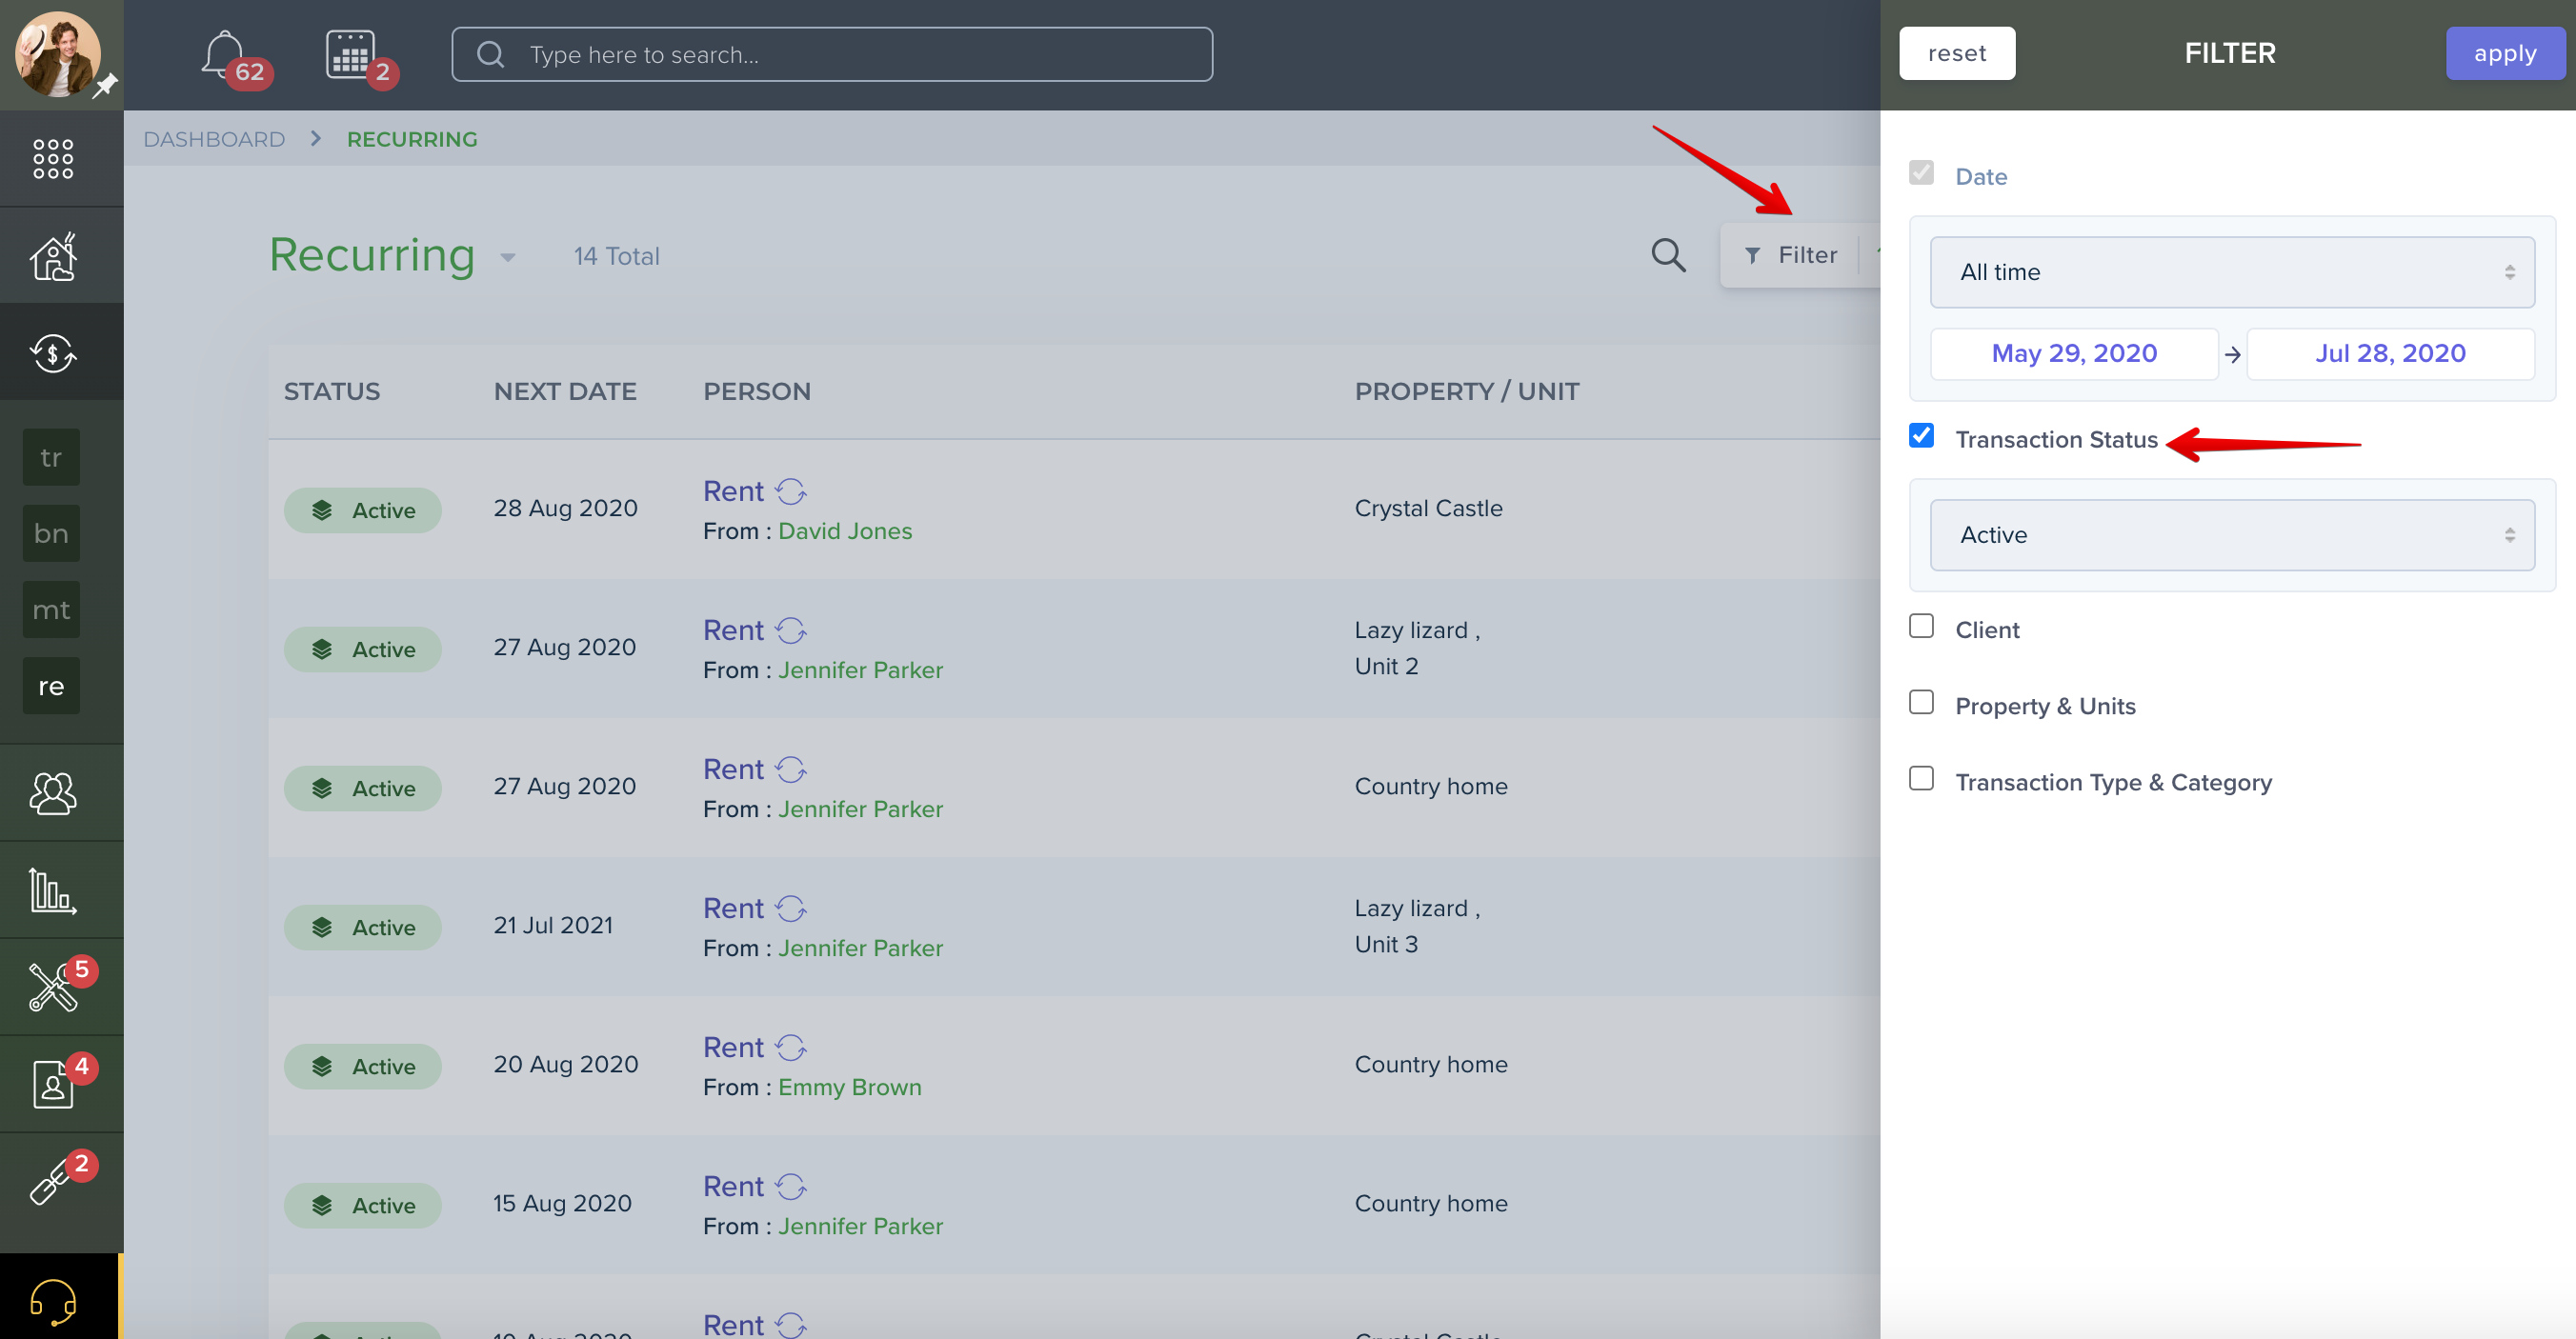The height and width of the screenshot is (1339, 2576).
Task: Click Active status badge for 28 Aug 2020
Action: (362, 510)
